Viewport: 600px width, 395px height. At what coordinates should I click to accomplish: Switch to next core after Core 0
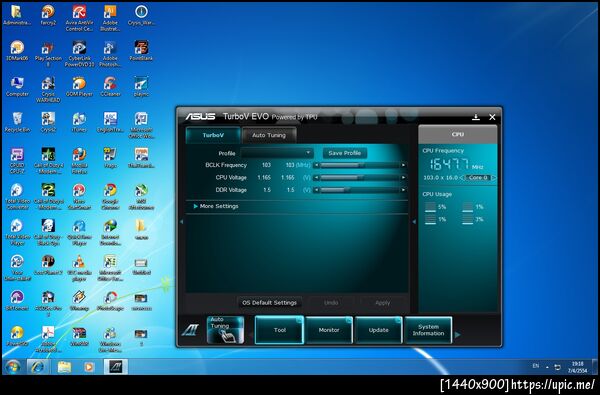(494, 178)
